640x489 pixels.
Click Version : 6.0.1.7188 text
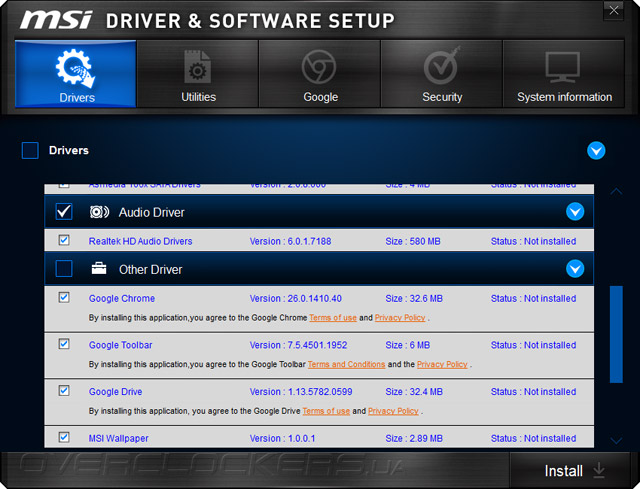click(291, 241)
